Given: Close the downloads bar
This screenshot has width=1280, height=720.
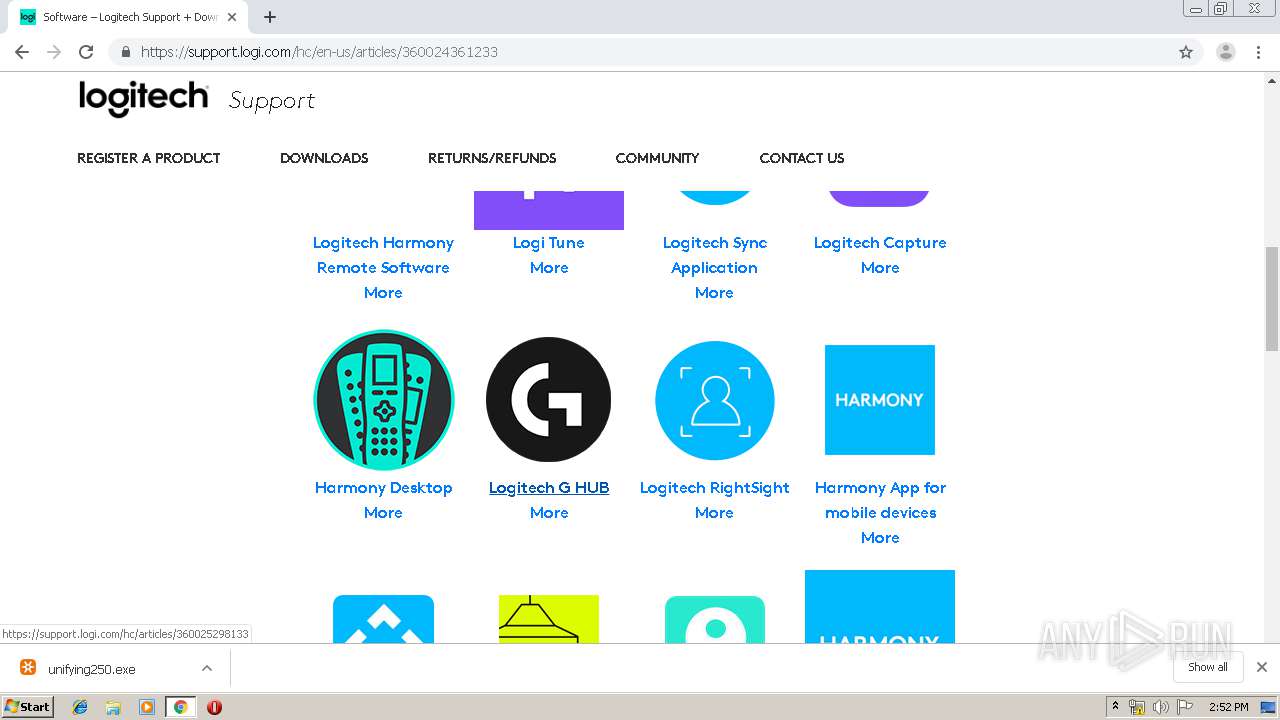Looking at the screenshot, I should (1262, 667).
